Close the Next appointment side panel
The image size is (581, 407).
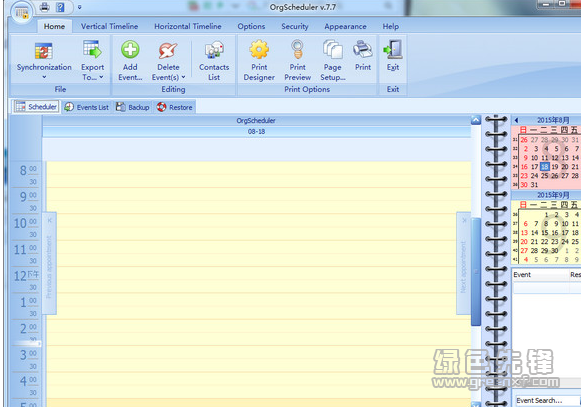464,221
